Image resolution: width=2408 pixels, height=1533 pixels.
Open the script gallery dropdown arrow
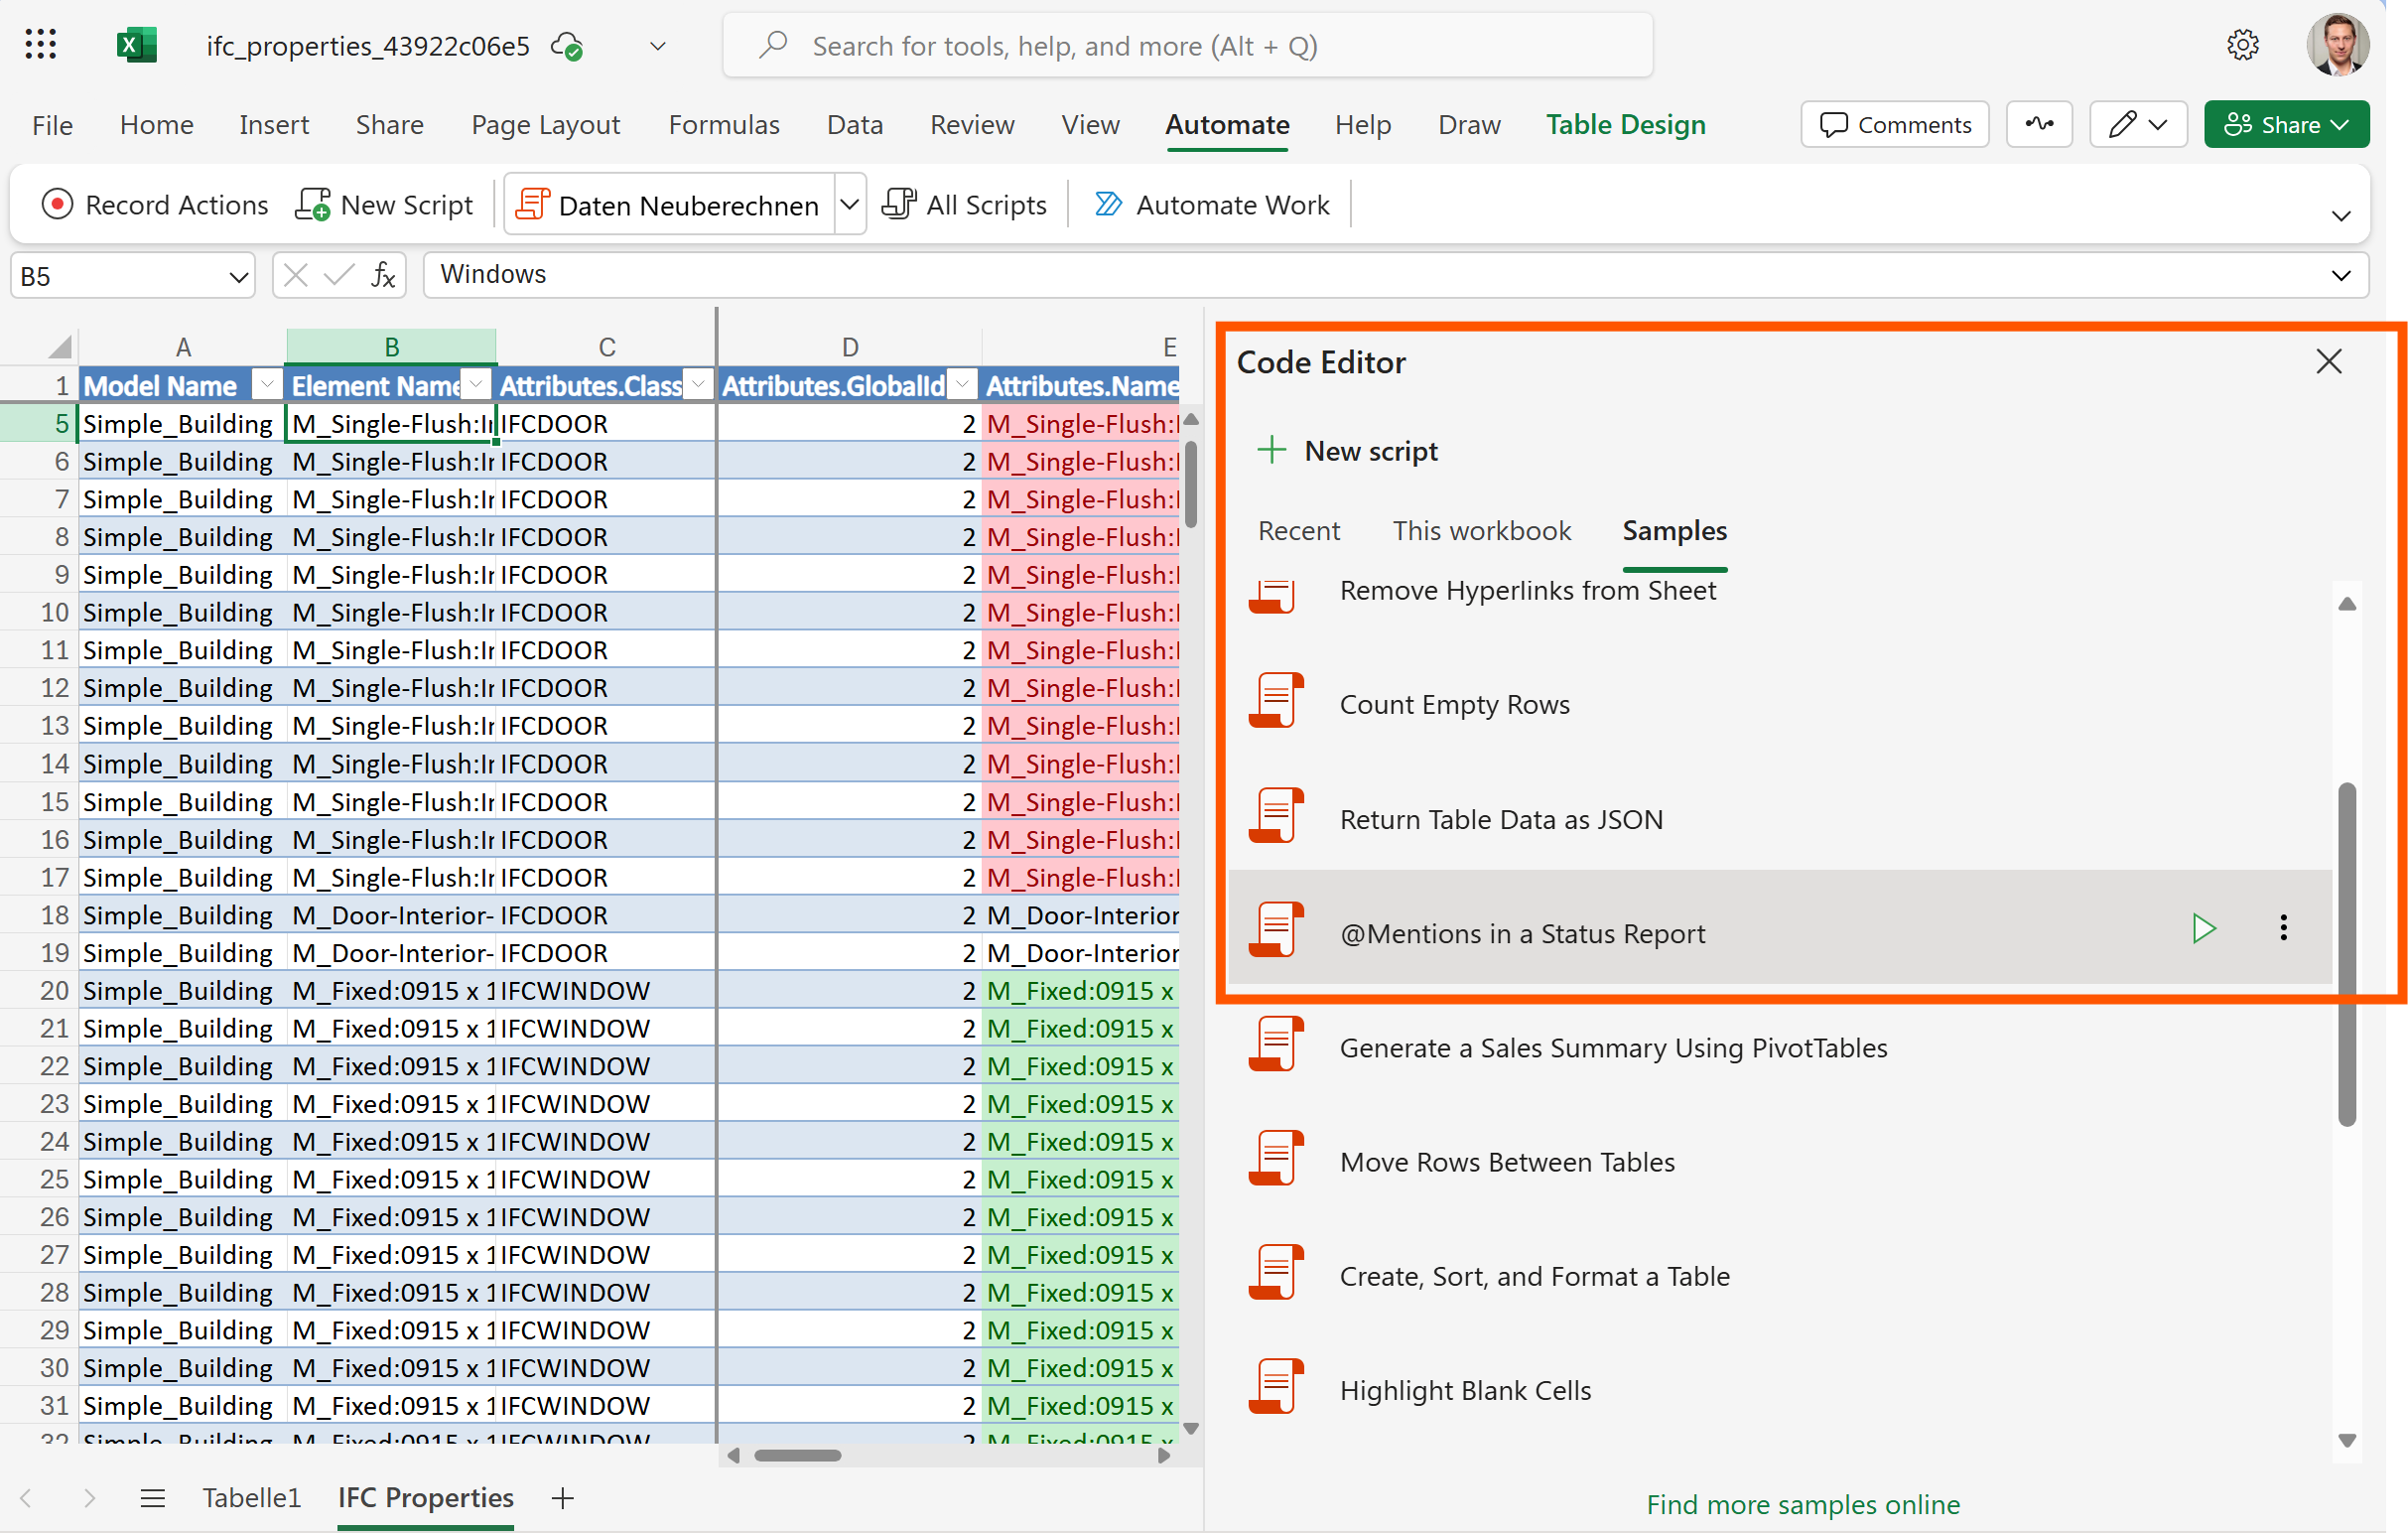click(x=849, y=205)
